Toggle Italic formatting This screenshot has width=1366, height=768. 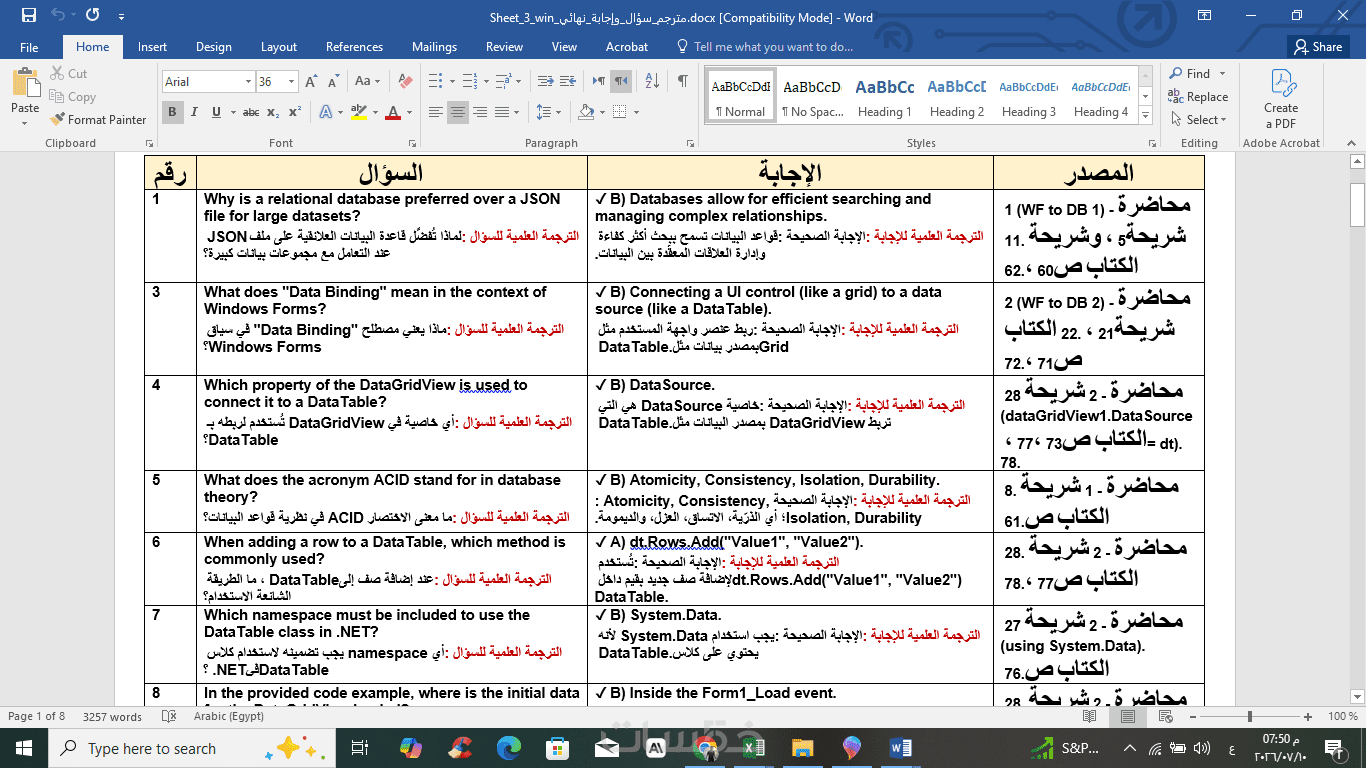pyautogui.click(x=192, y=112)
